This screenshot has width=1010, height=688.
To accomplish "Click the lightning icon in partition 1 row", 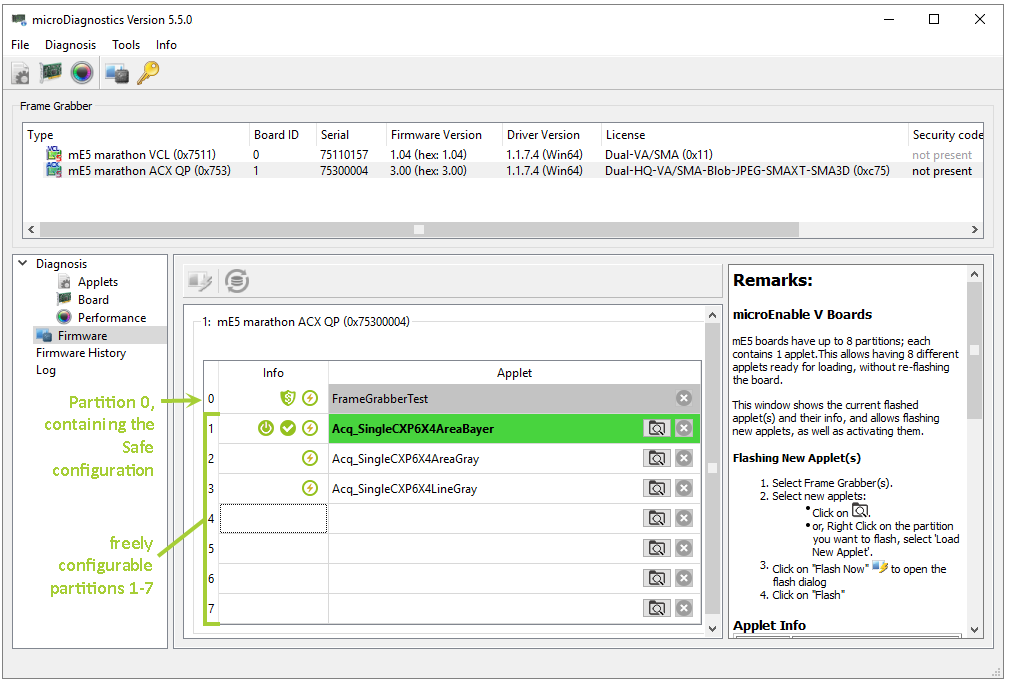I will click(x=310, y=428).
